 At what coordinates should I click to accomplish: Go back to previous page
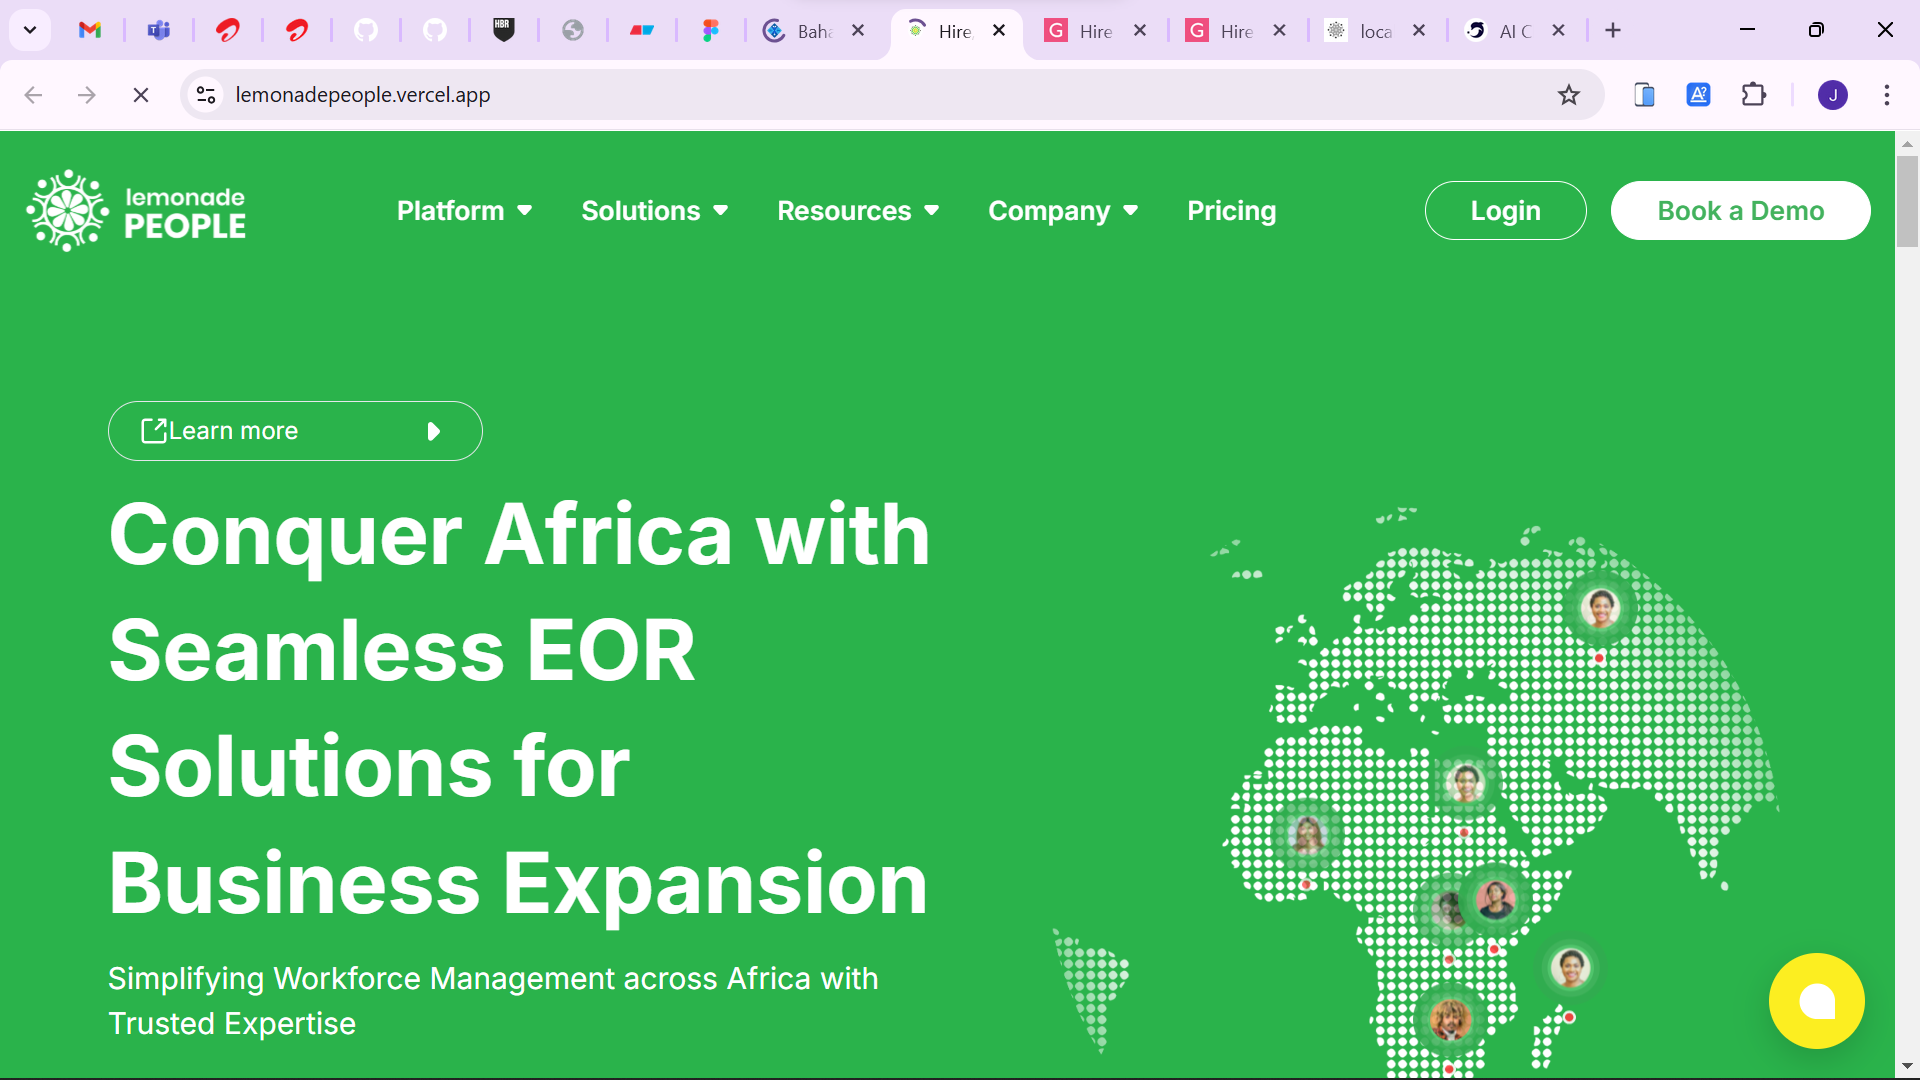33,95
